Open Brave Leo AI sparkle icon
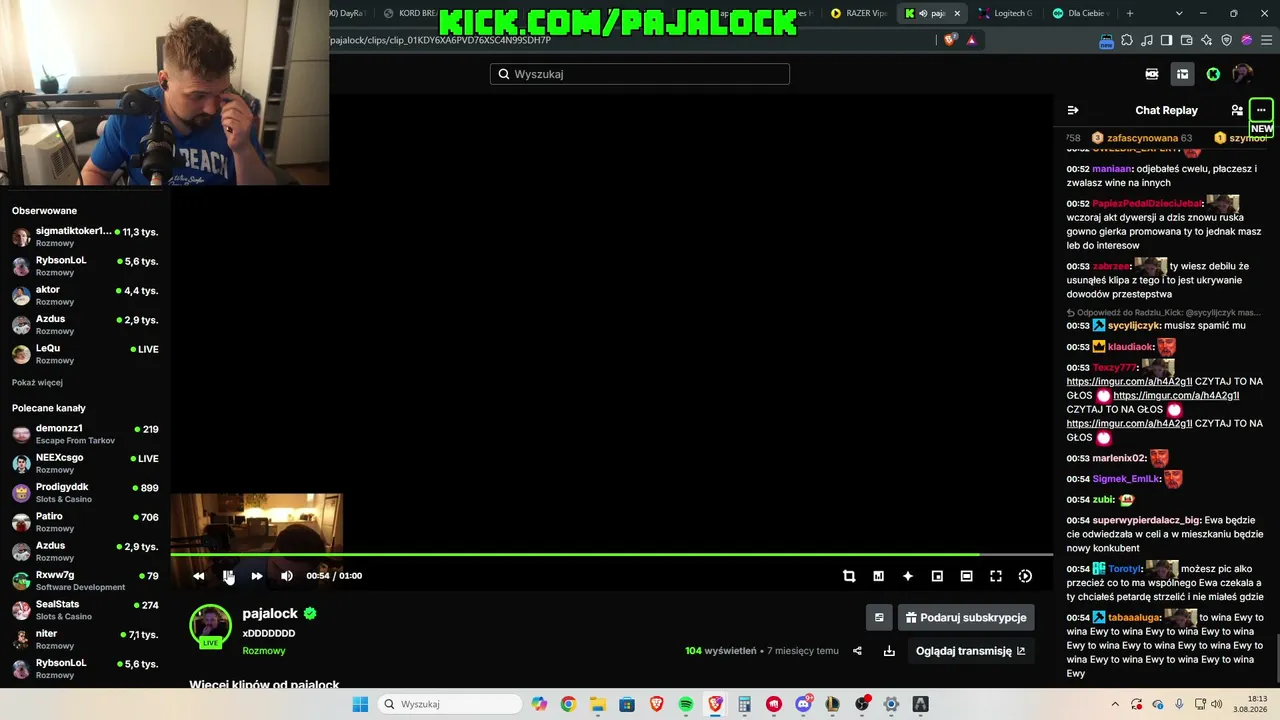Image resolution: width=1280 pixels, height=720 pixels. (1207, 41)
